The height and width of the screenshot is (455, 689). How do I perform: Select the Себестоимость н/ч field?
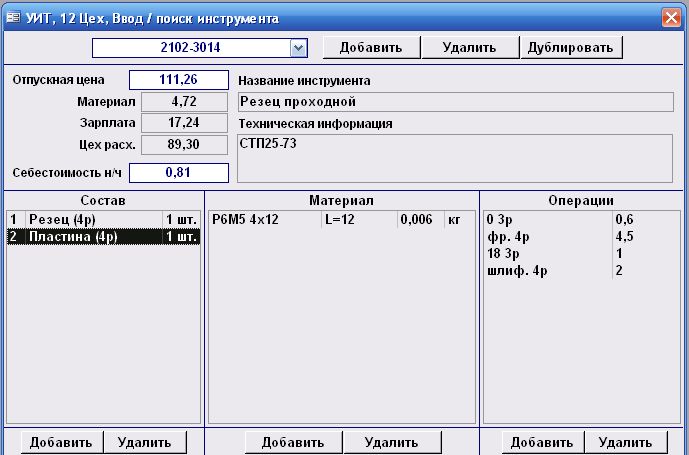[x=178, y=173]
